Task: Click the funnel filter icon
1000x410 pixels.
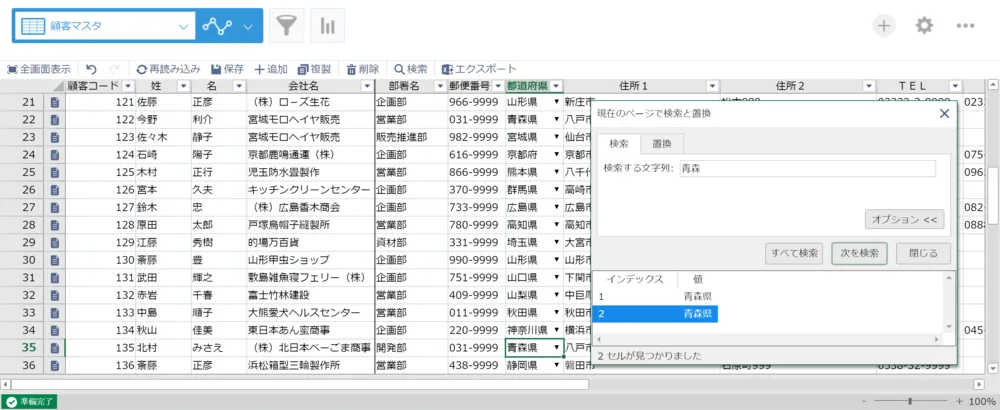Action: point(287,26)
